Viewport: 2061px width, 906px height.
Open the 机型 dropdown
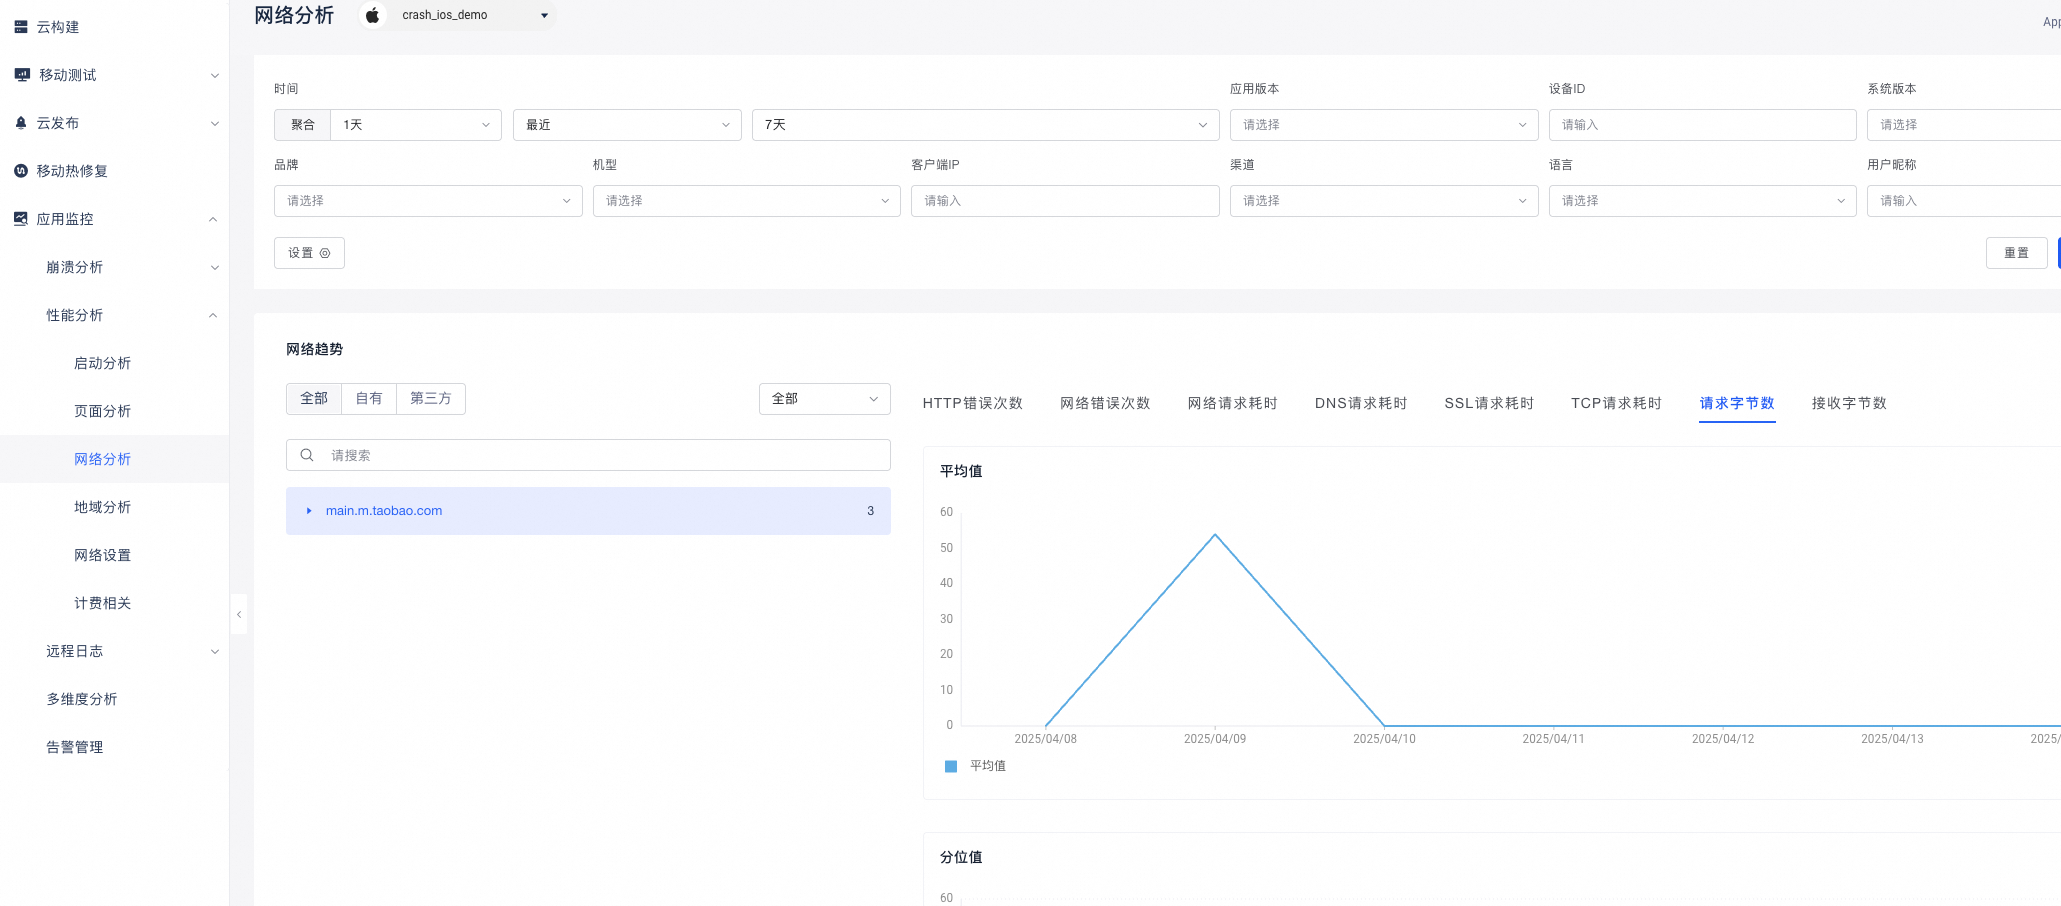click(x=746, y=201)
